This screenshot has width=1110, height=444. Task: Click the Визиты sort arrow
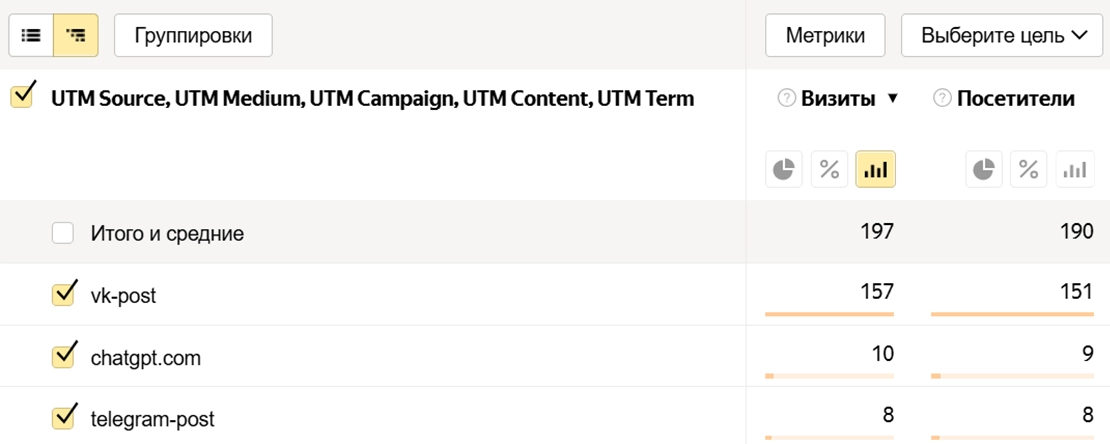pyautogui.click(x=893, y=99)
